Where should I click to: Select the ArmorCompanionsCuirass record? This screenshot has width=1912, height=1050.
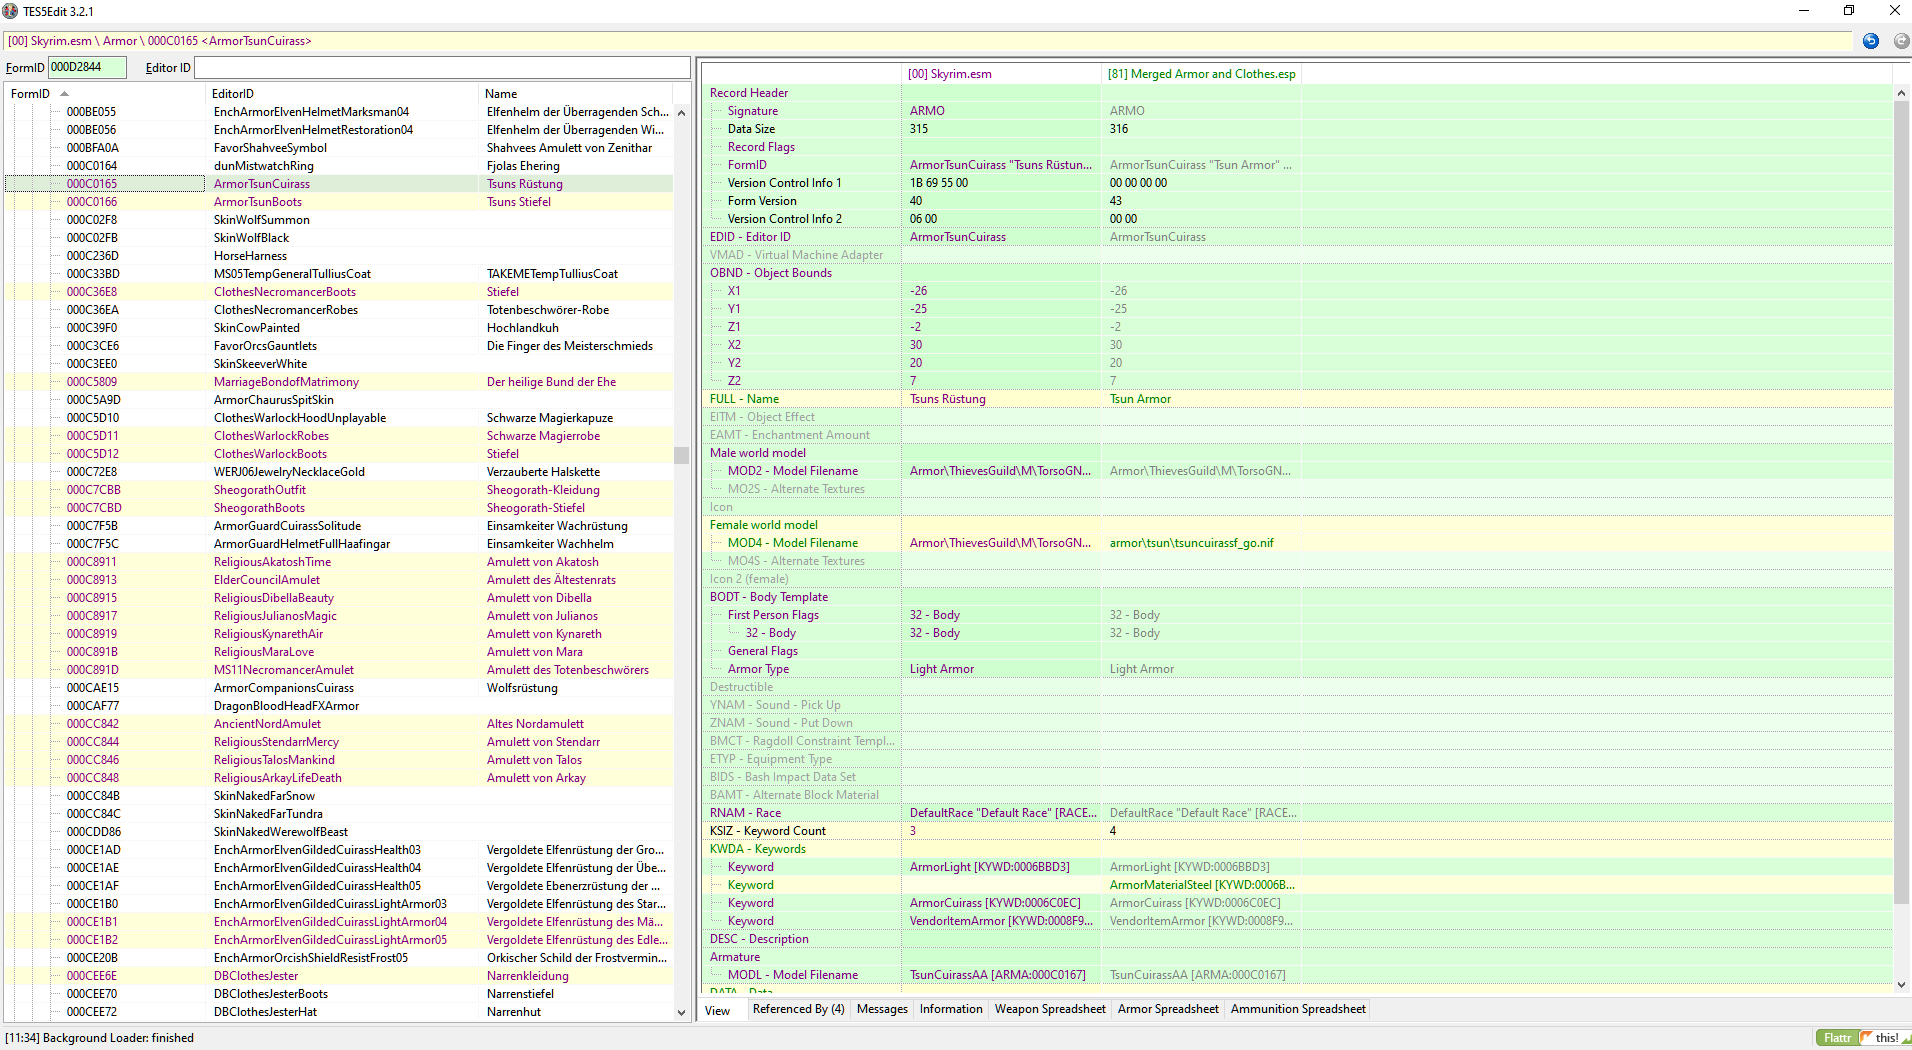coord(339,688)
